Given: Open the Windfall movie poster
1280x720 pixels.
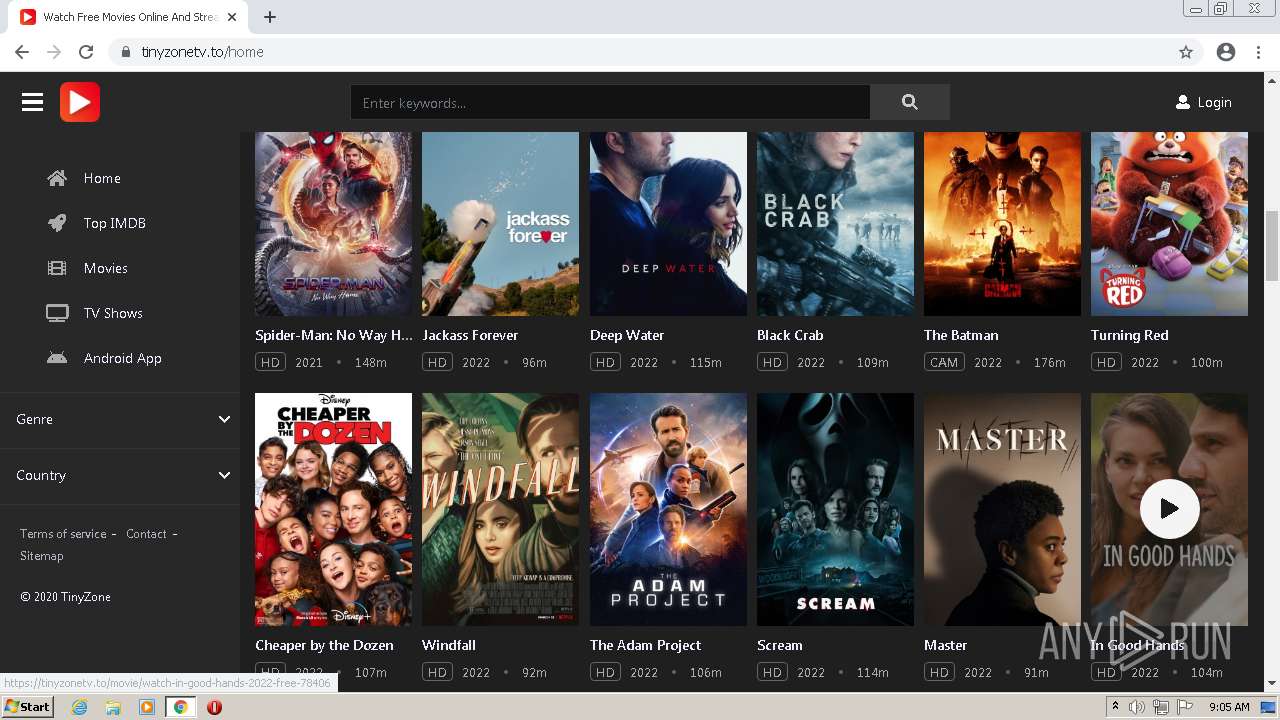Looking at the screenshot, I should coord(500,509).
